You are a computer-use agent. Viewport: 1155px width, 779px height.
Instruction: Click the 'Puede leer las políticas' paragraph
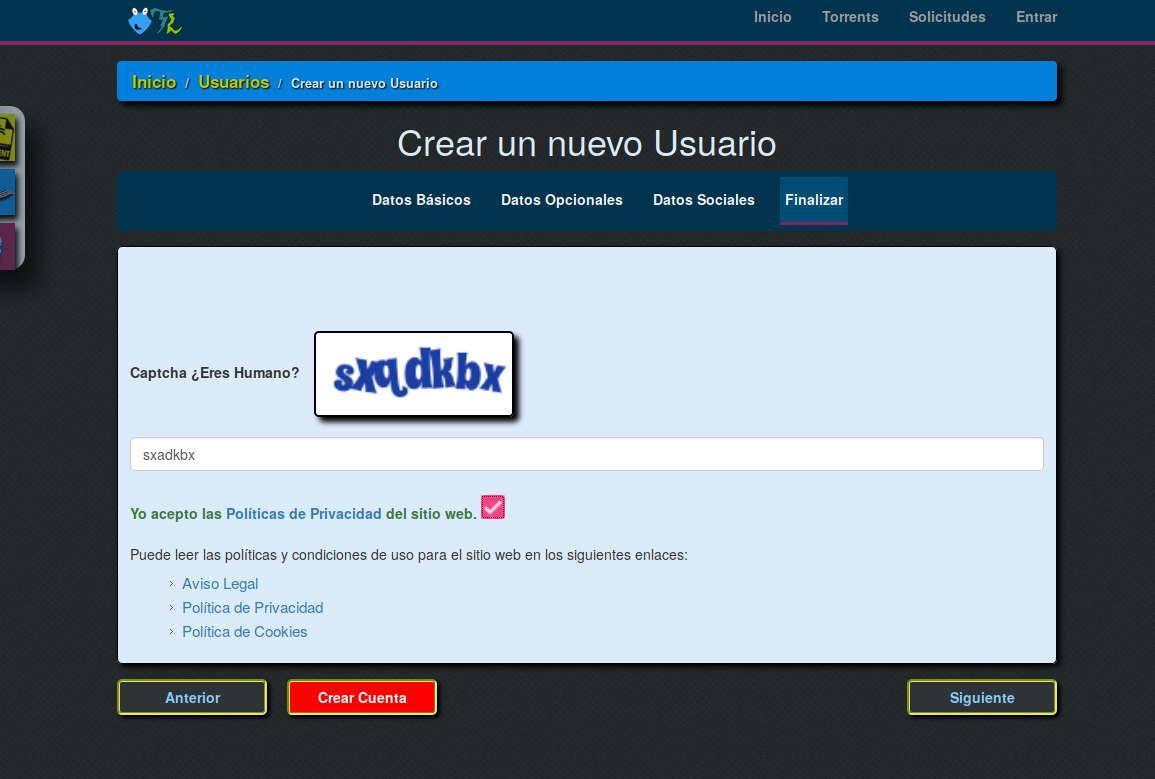(x=409, y=555)
